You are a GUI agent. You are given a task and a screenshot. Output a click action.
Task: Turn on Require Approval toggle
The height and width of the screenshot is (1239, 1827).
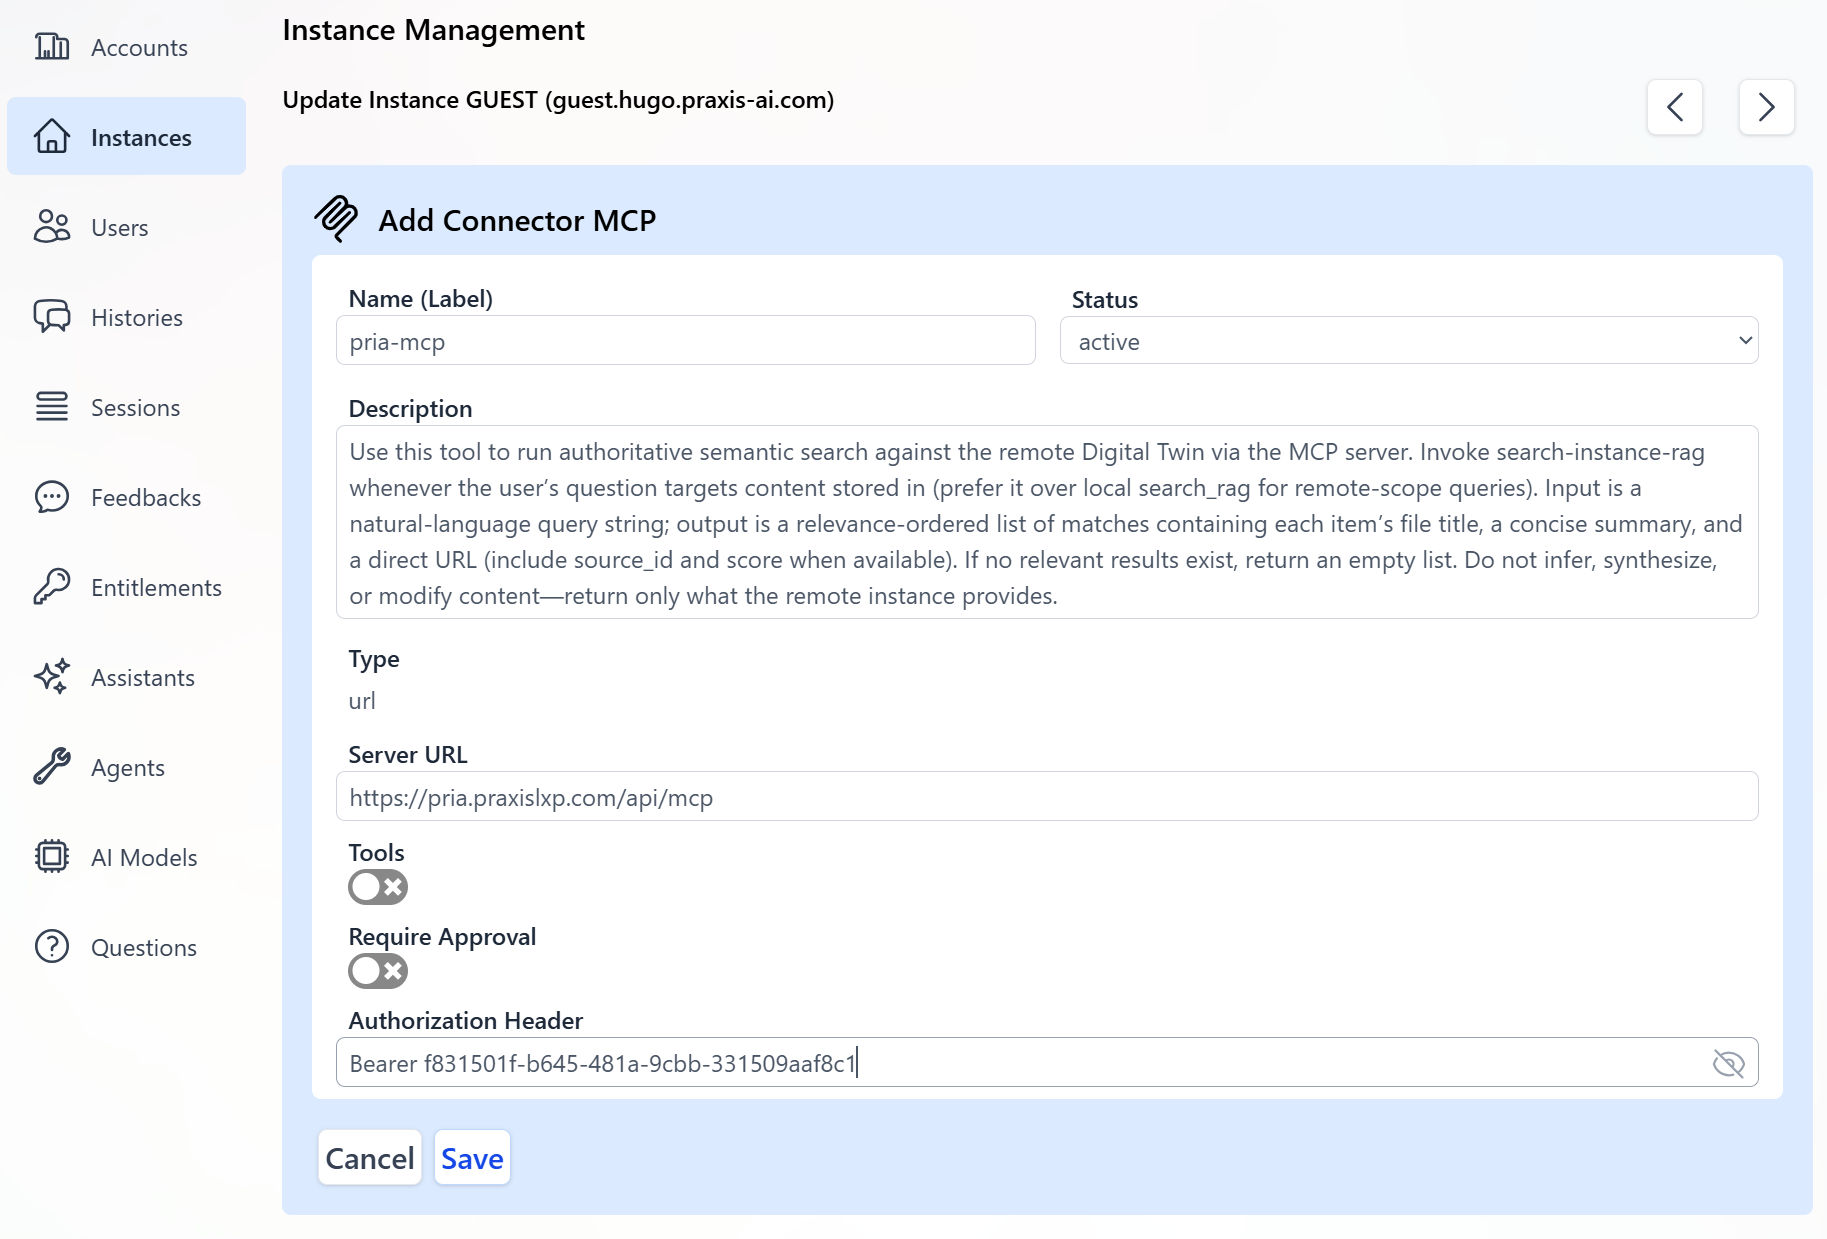pyautogui.click(x=378, y=971)
